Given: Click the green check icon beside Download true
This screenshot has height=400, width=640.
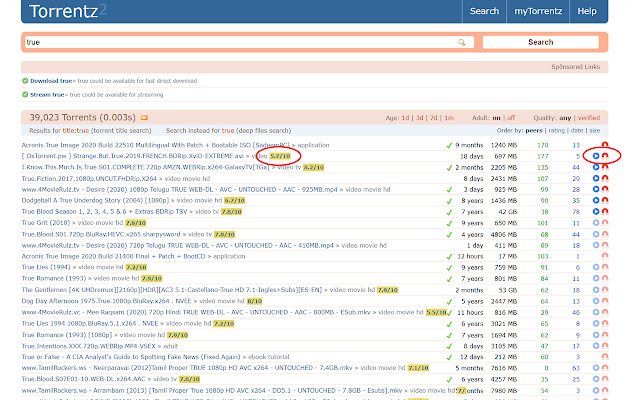Looking at the screenshot, I should [25, 81].
